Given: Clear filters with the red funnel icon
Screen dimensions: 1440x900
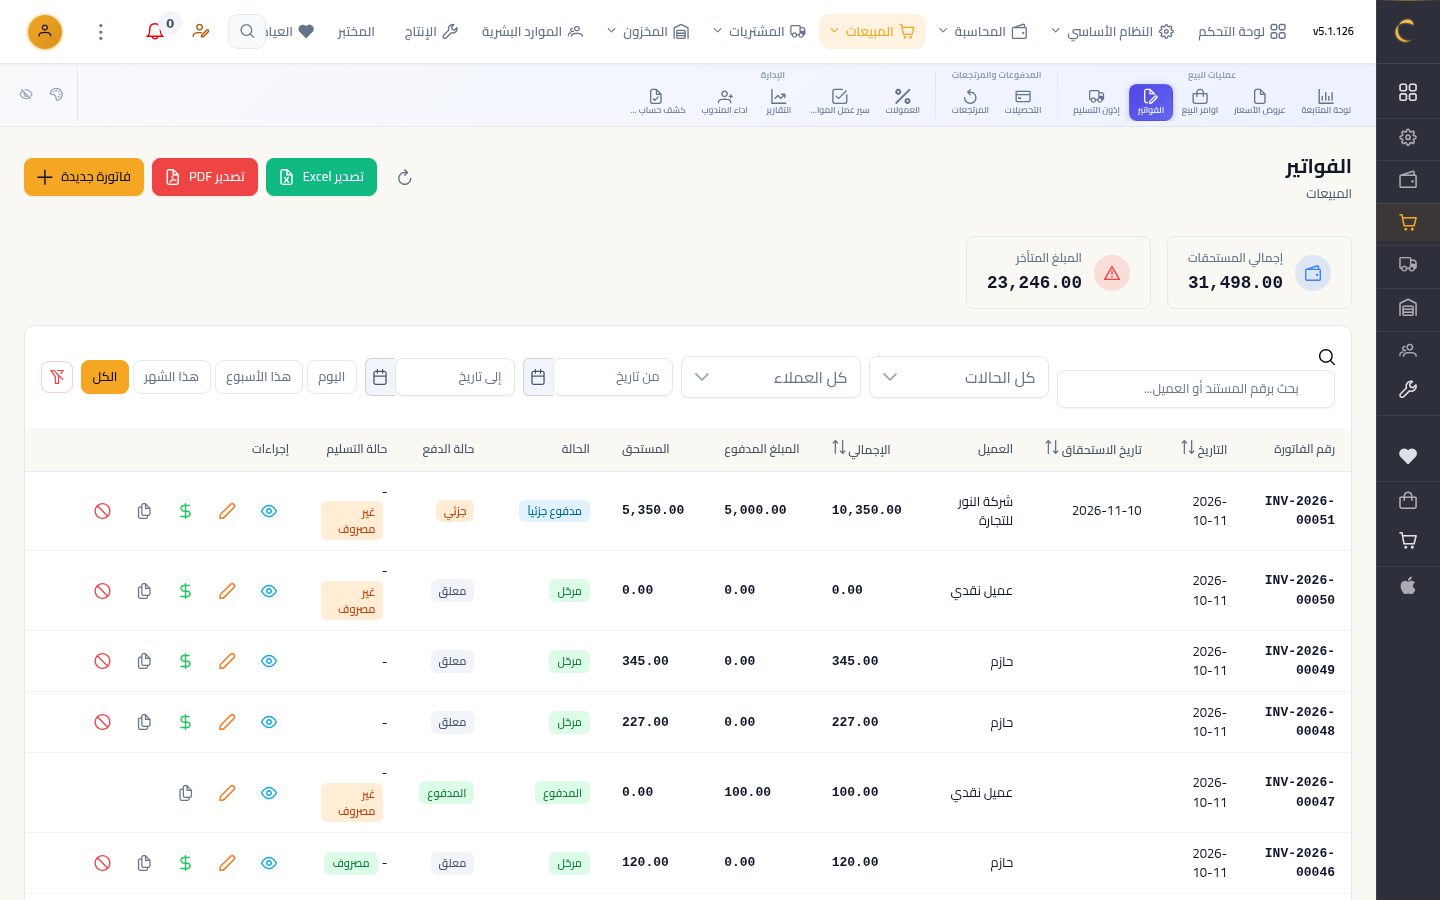Looking at the screenshot, I should point(57,377).
